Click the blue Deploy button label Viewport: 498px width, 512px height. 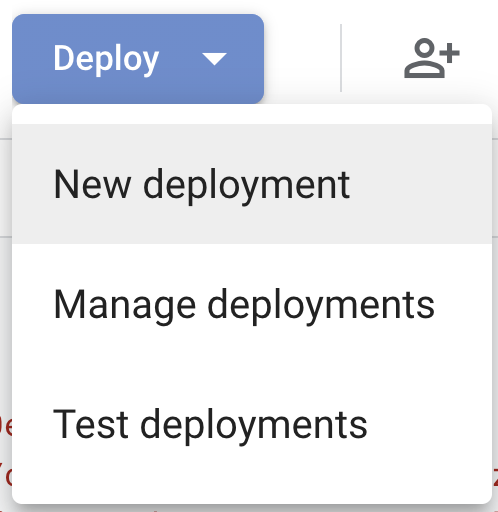pyautogui.click(x=106, y=59)
